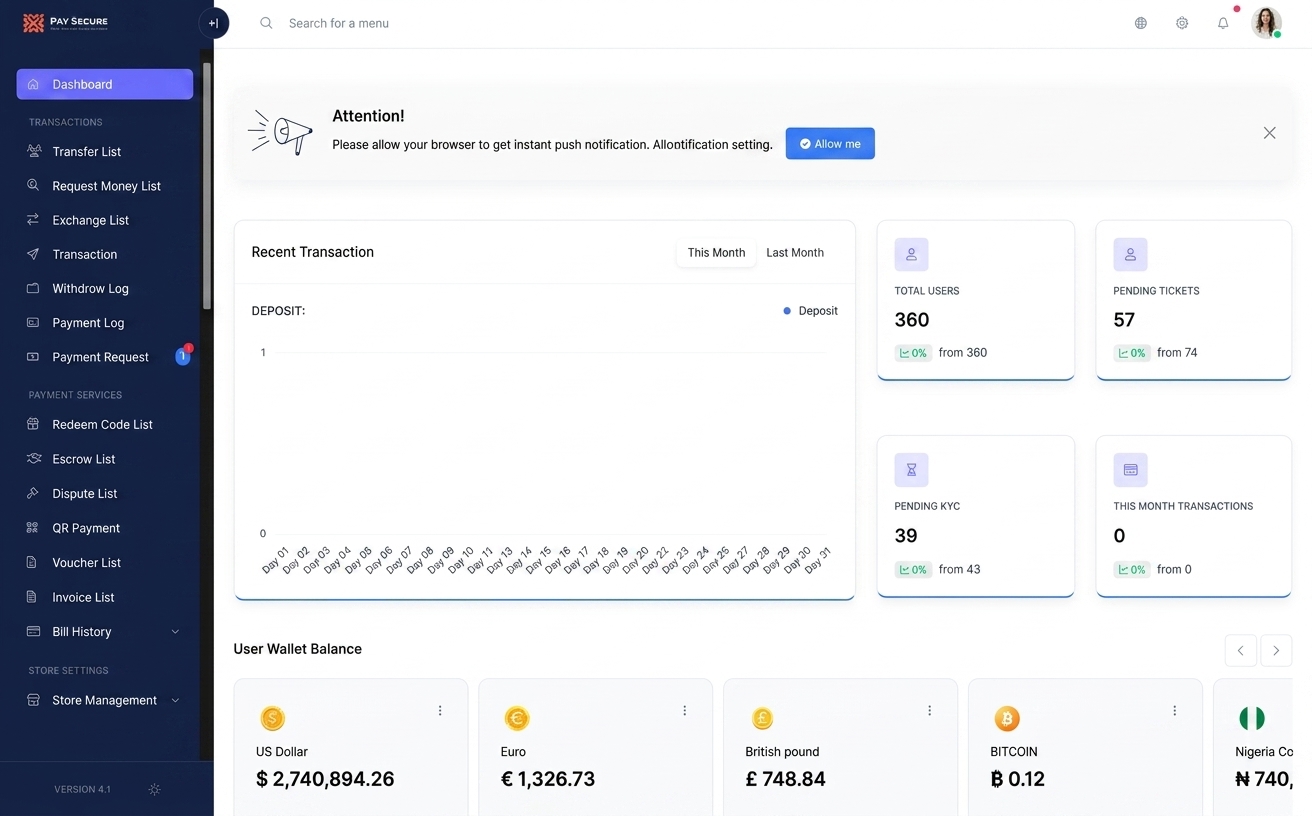Open US Dollar wallet options menu
This screenshot has width=1312, height=816.
440,711
